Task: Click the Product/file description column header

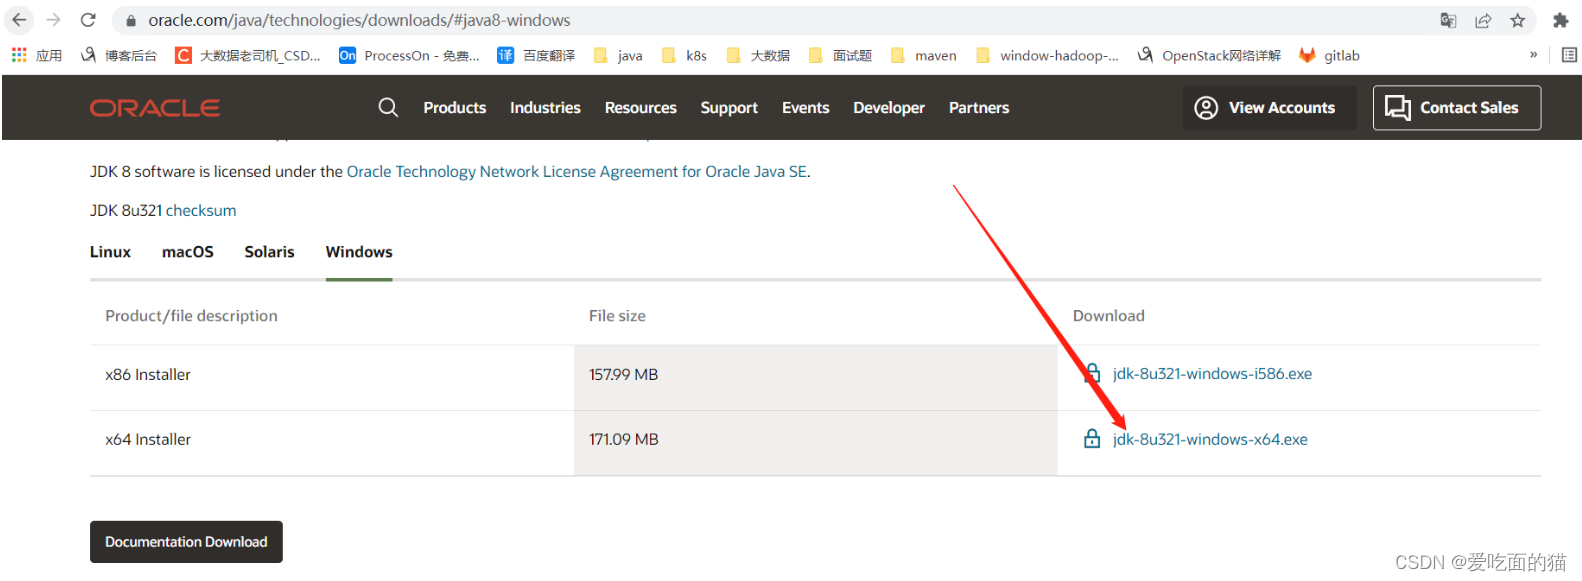Action: coord(192,316)
